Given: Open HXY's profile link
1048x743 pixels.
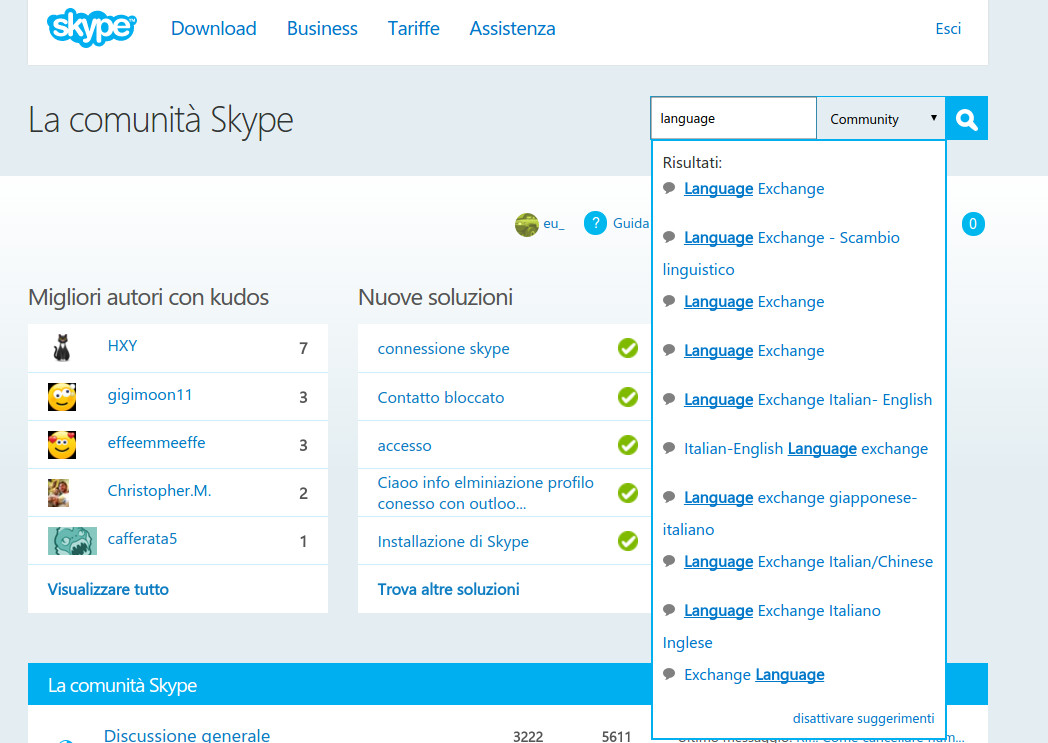Looking at the screenshot, I should click(x=122, y=345).
